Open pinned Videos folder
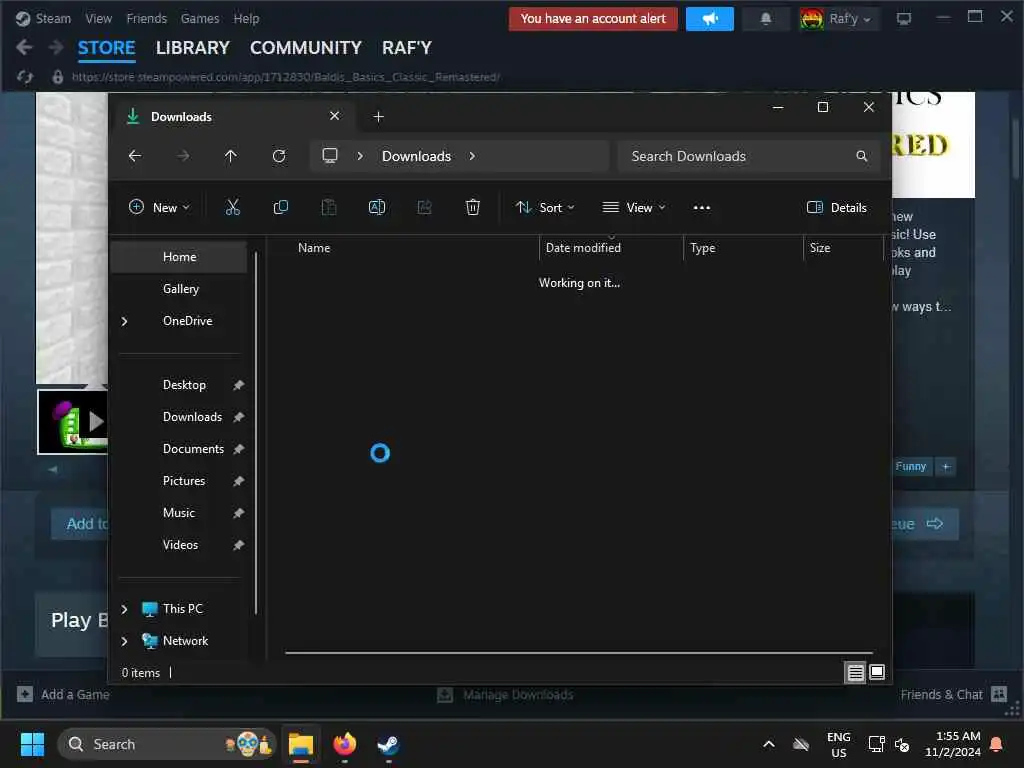 pyautogui.click(x=179, y=545)
